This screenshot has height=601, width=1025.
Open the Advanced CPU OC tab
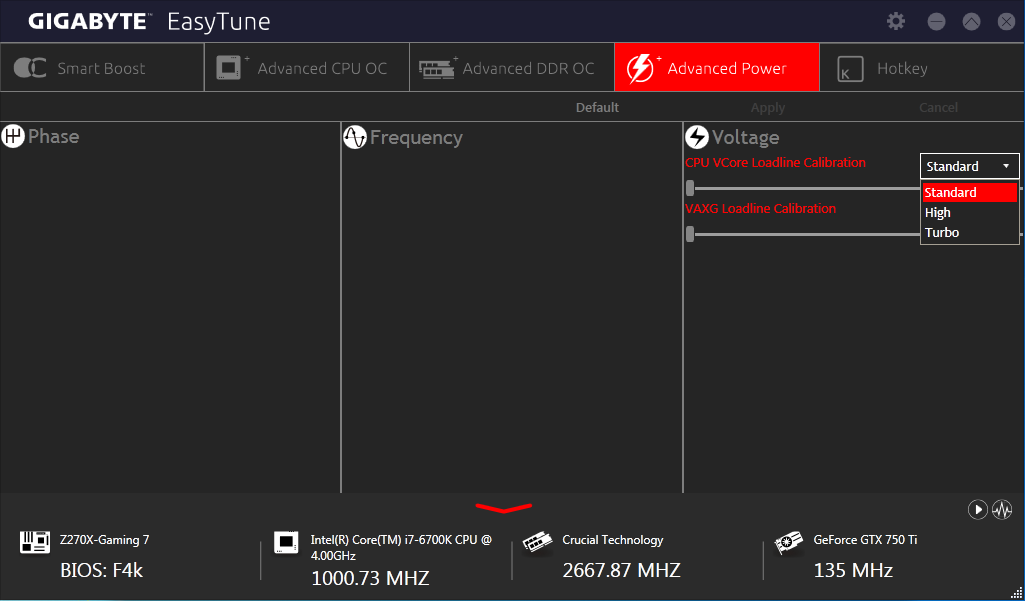(307, 67)
